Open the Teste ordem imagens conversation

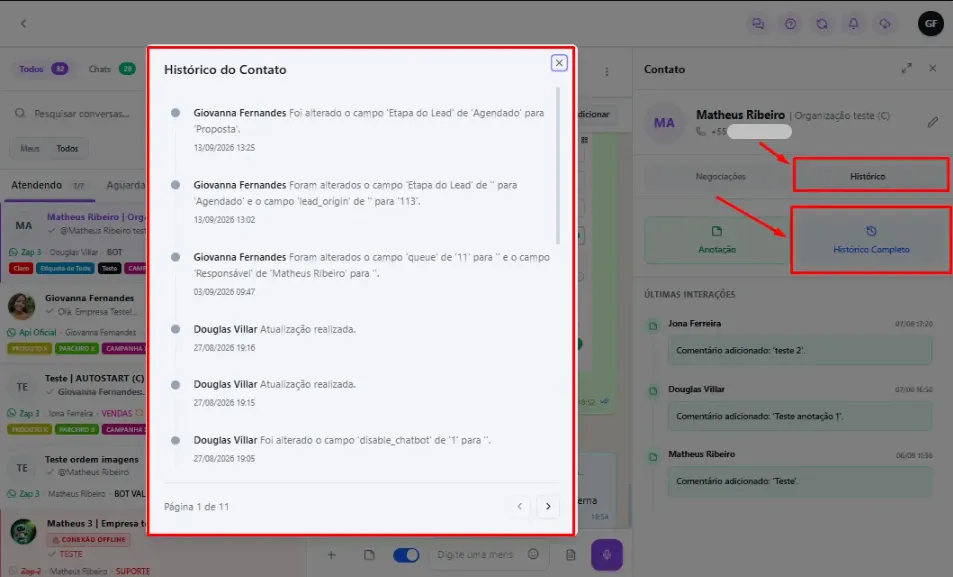(x=74, y=476)
